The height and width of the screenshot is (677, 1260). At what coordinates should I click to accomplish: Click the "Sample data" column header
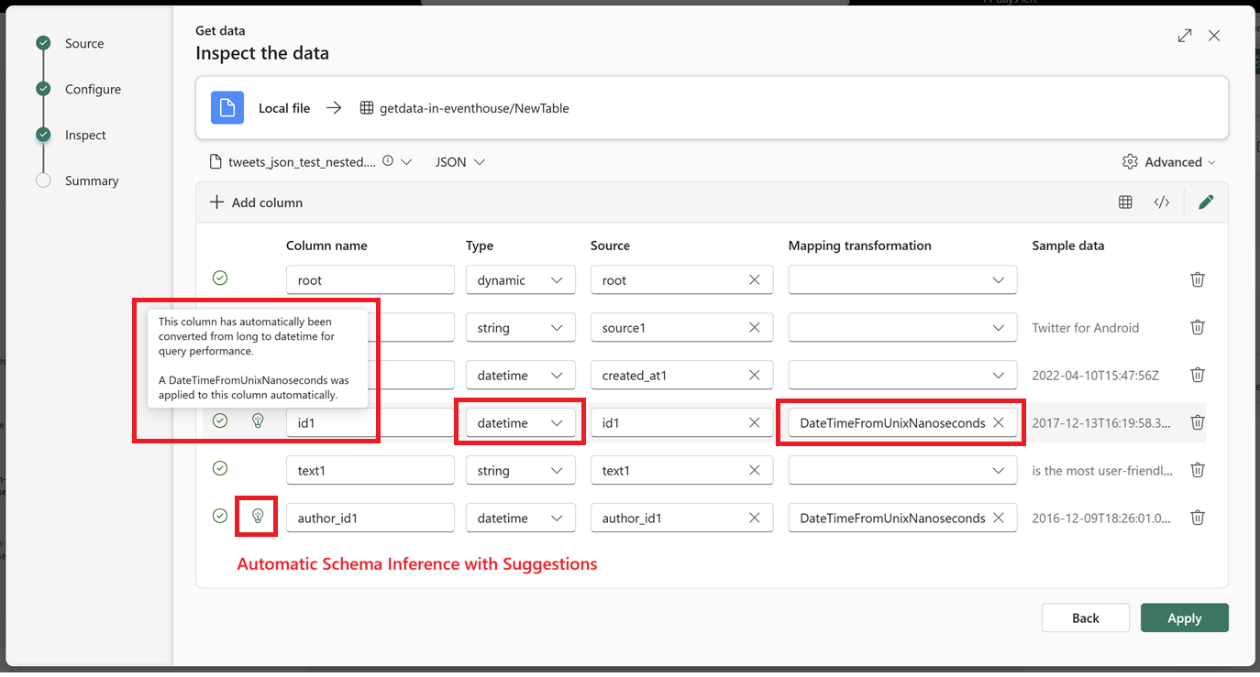[x=1068, y=245]
